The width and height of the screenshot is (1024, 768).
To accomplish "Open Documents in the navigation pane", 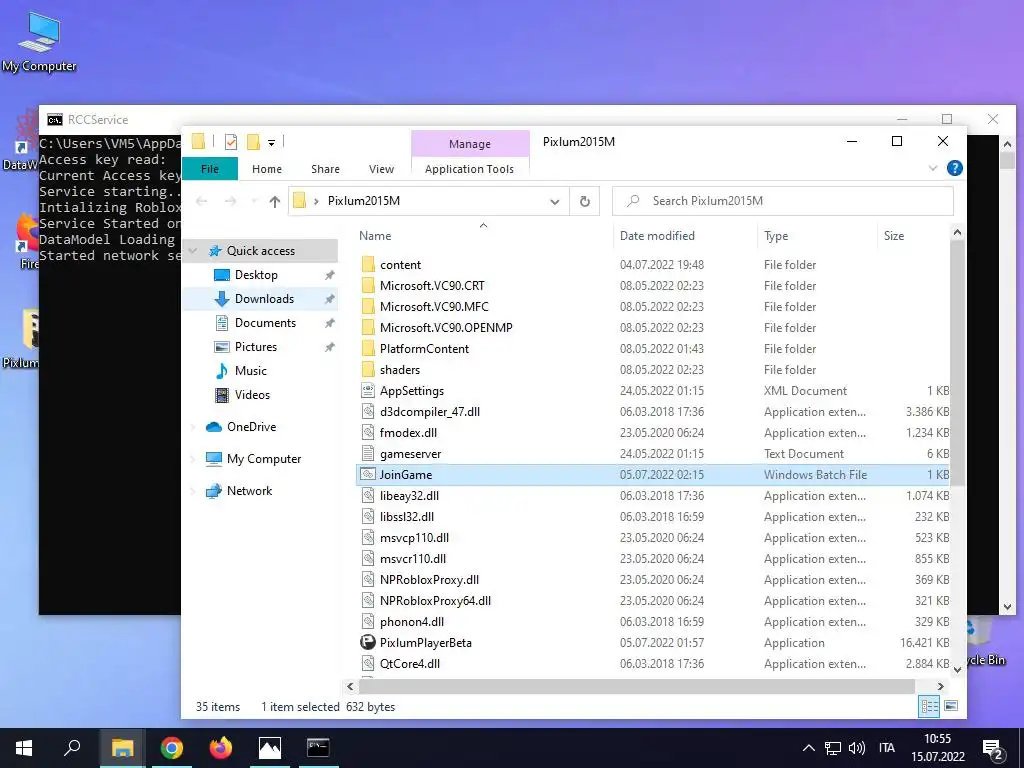I will point(265,323).
